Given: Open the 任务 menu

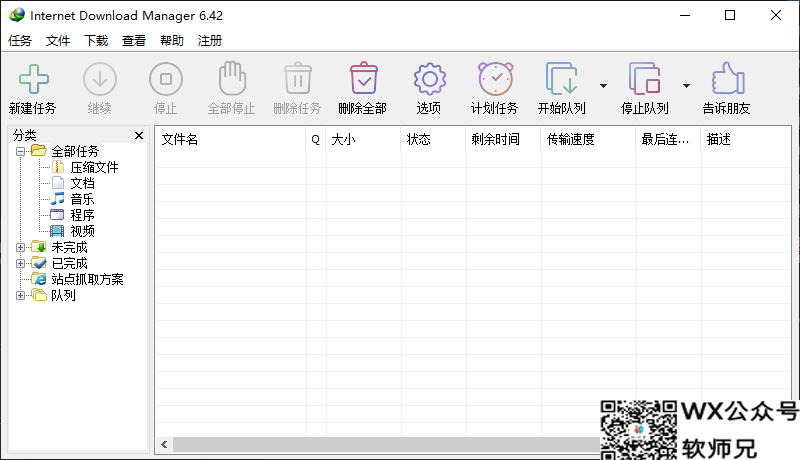Looking at the screenshot, I should tap(20, 41).
